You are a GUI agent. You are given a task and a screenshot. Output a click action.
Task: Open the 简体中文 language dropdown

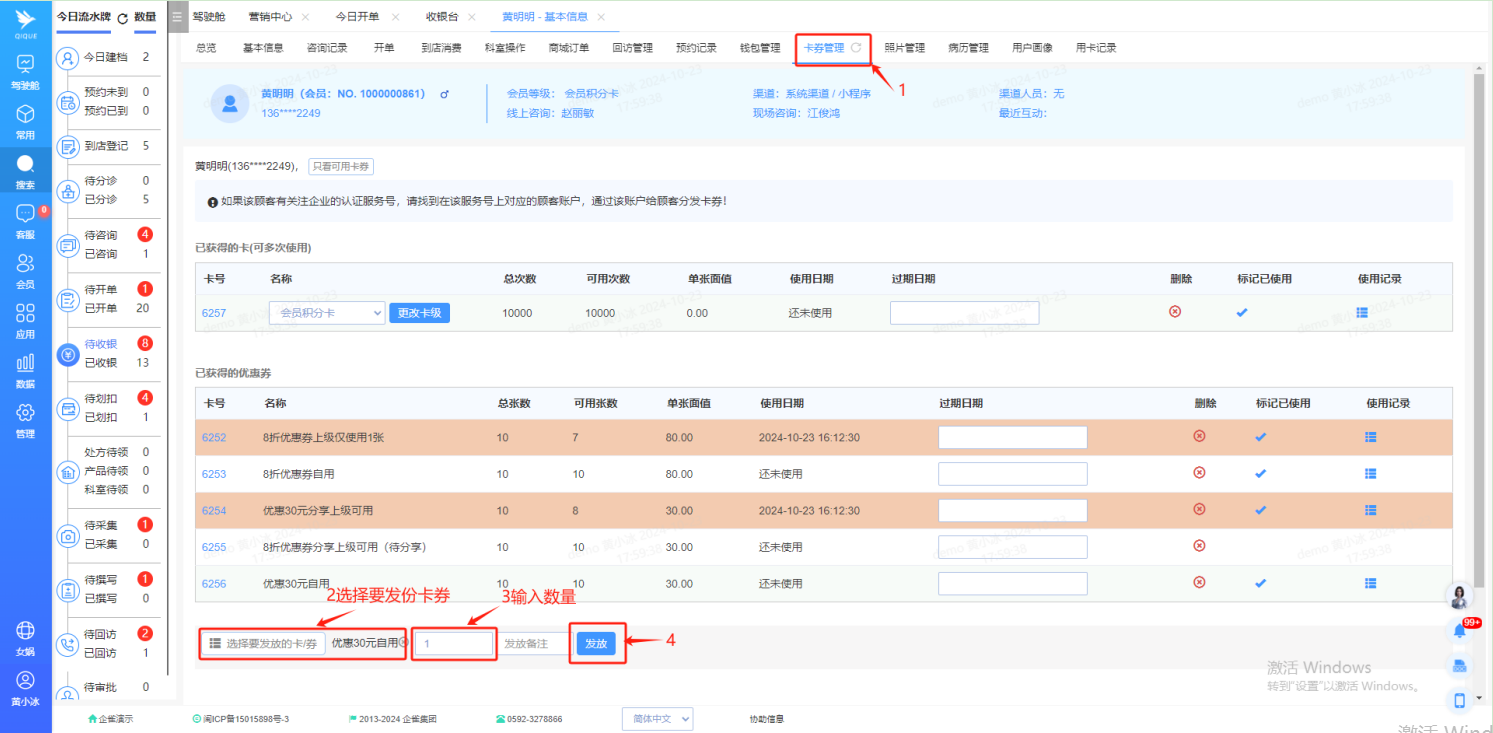pos(657,719)
